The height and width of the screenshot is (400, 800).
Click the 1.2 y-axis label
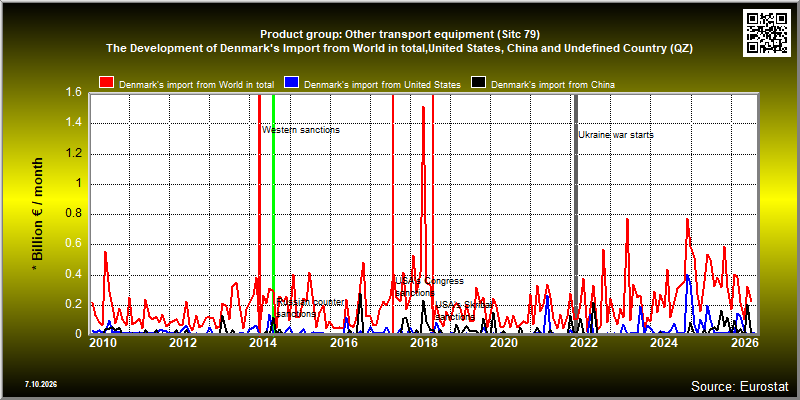[75, 154]
